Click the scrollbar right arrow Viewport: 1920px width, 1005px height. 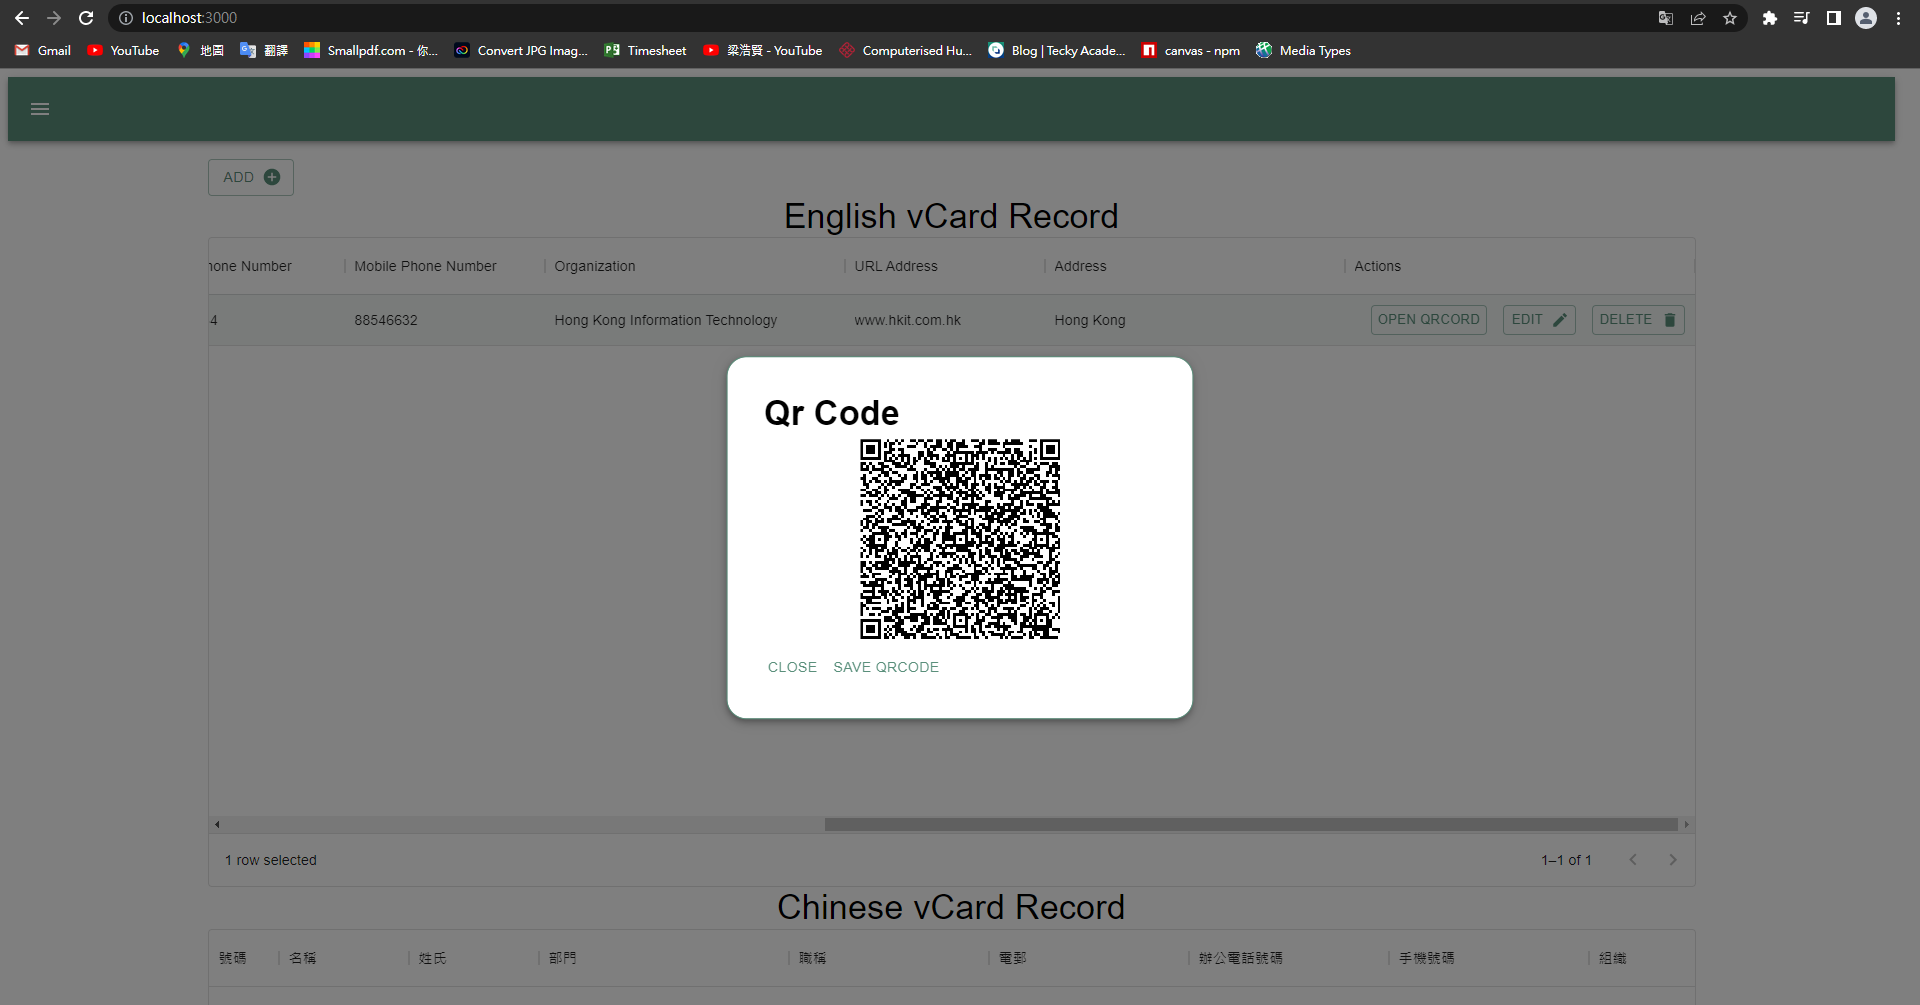1686,825
